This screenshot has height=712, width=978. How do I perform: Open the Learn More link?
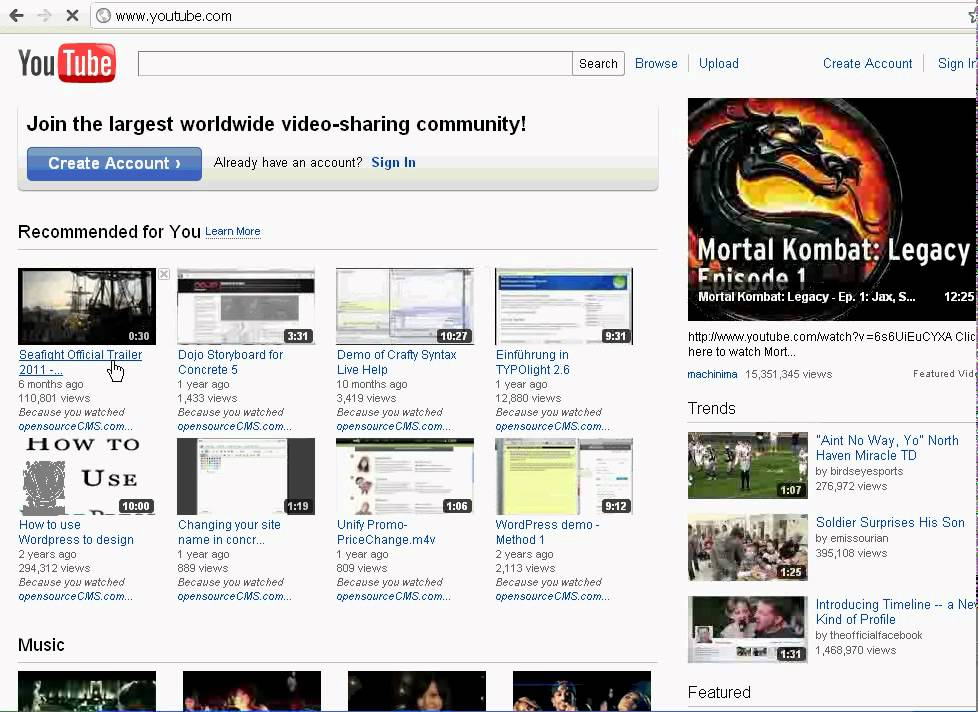tap(233, 231)
